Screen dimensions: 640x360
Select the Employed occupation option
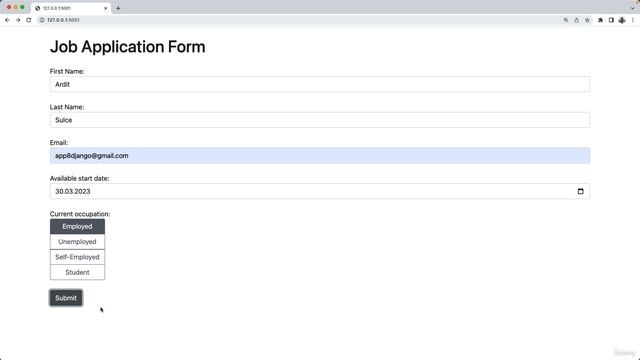click(77, 227)
